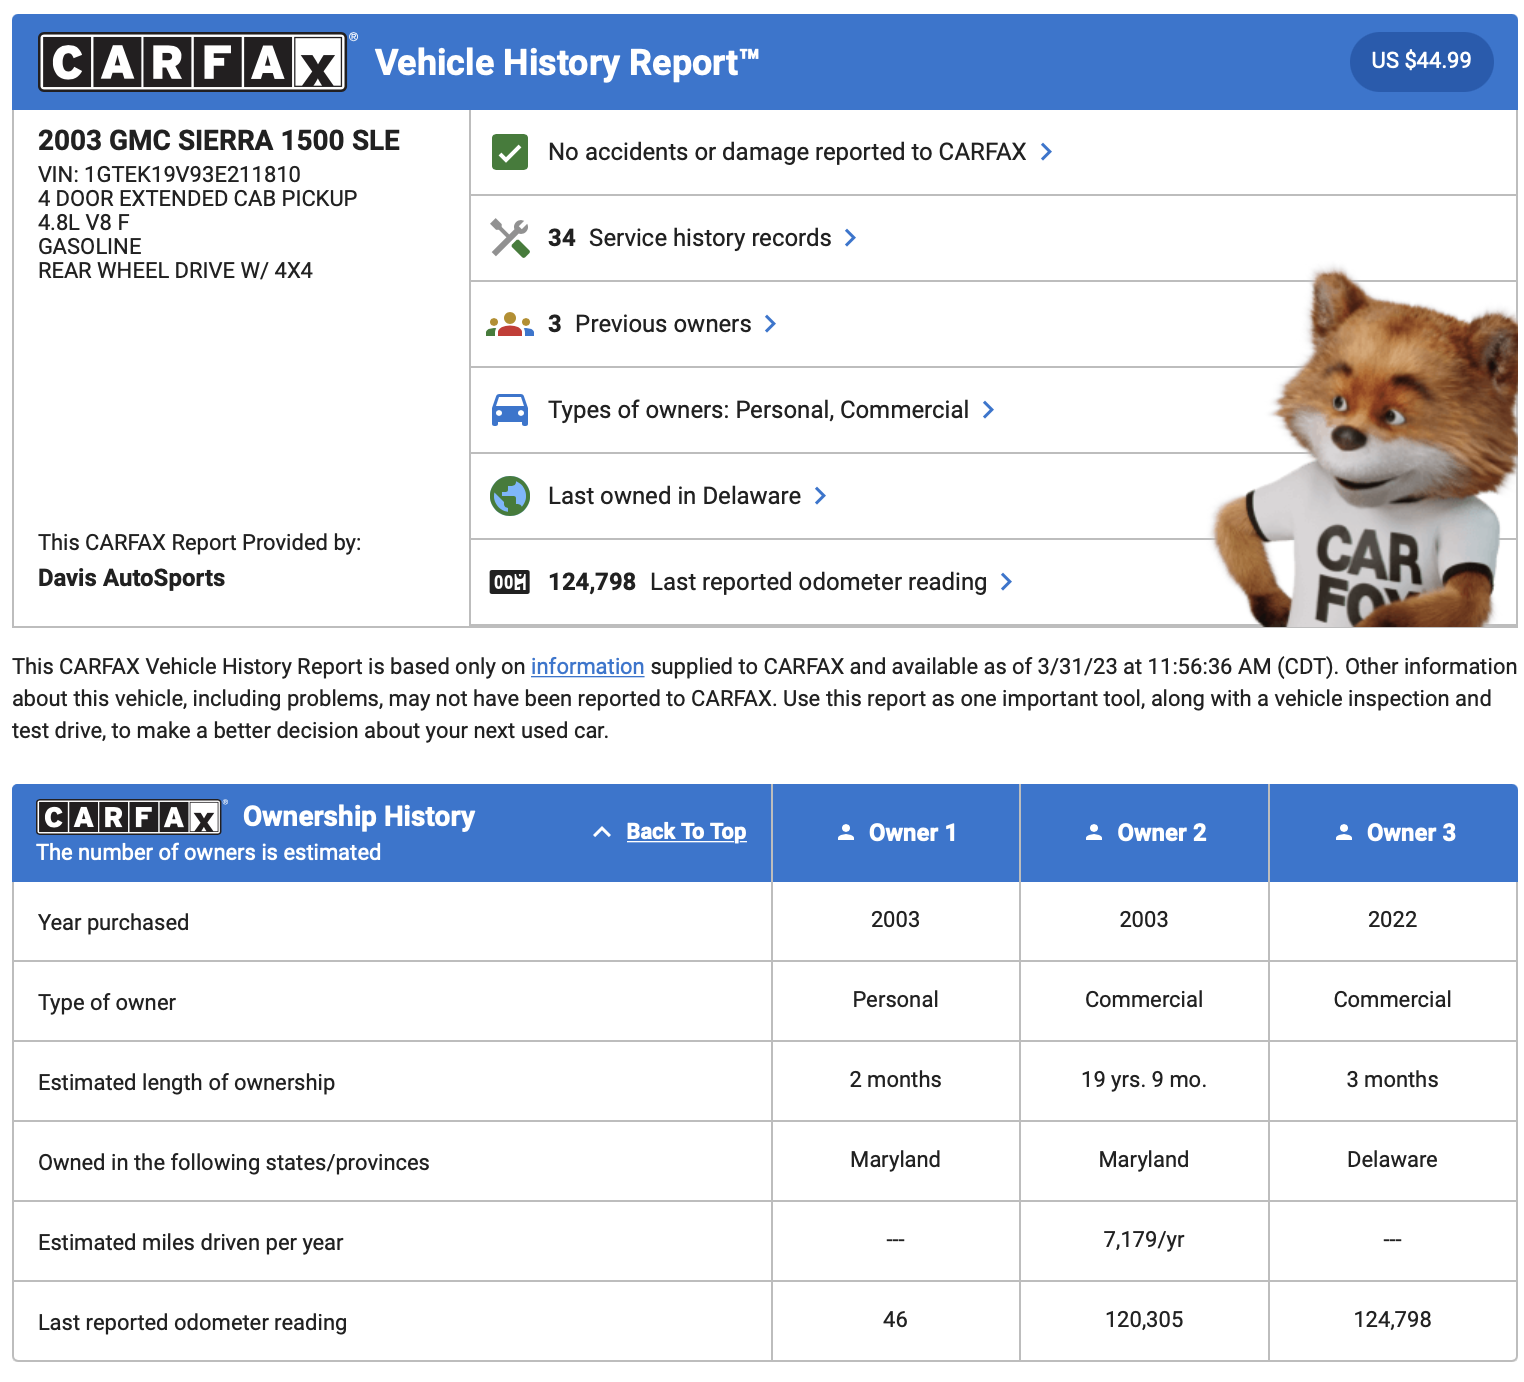Click the 46 odometer reading cell
The image size is (1524, 1382).
point(896,1320)
